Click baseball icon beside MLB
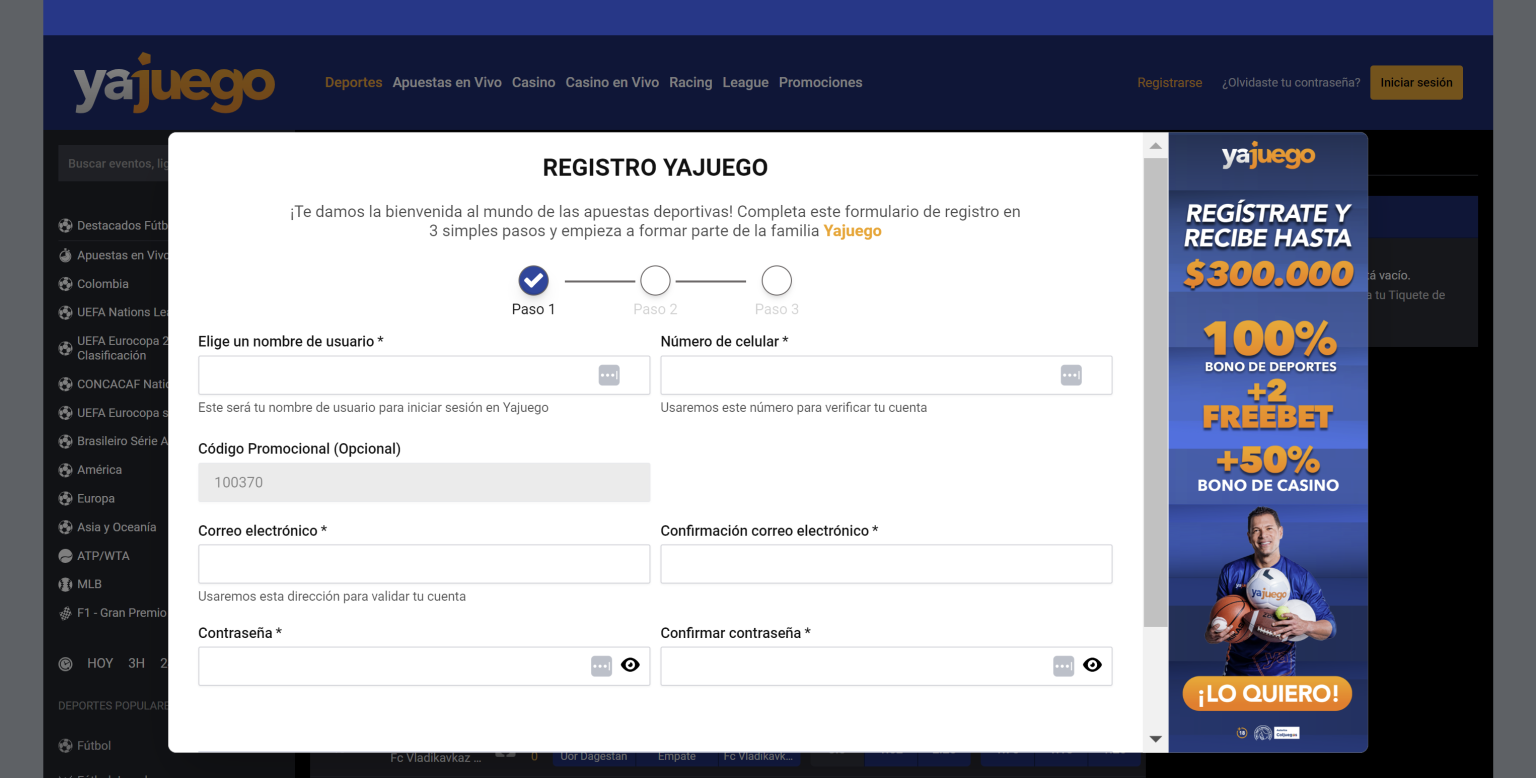This screenshot has width=1536, height=778. 65,584
